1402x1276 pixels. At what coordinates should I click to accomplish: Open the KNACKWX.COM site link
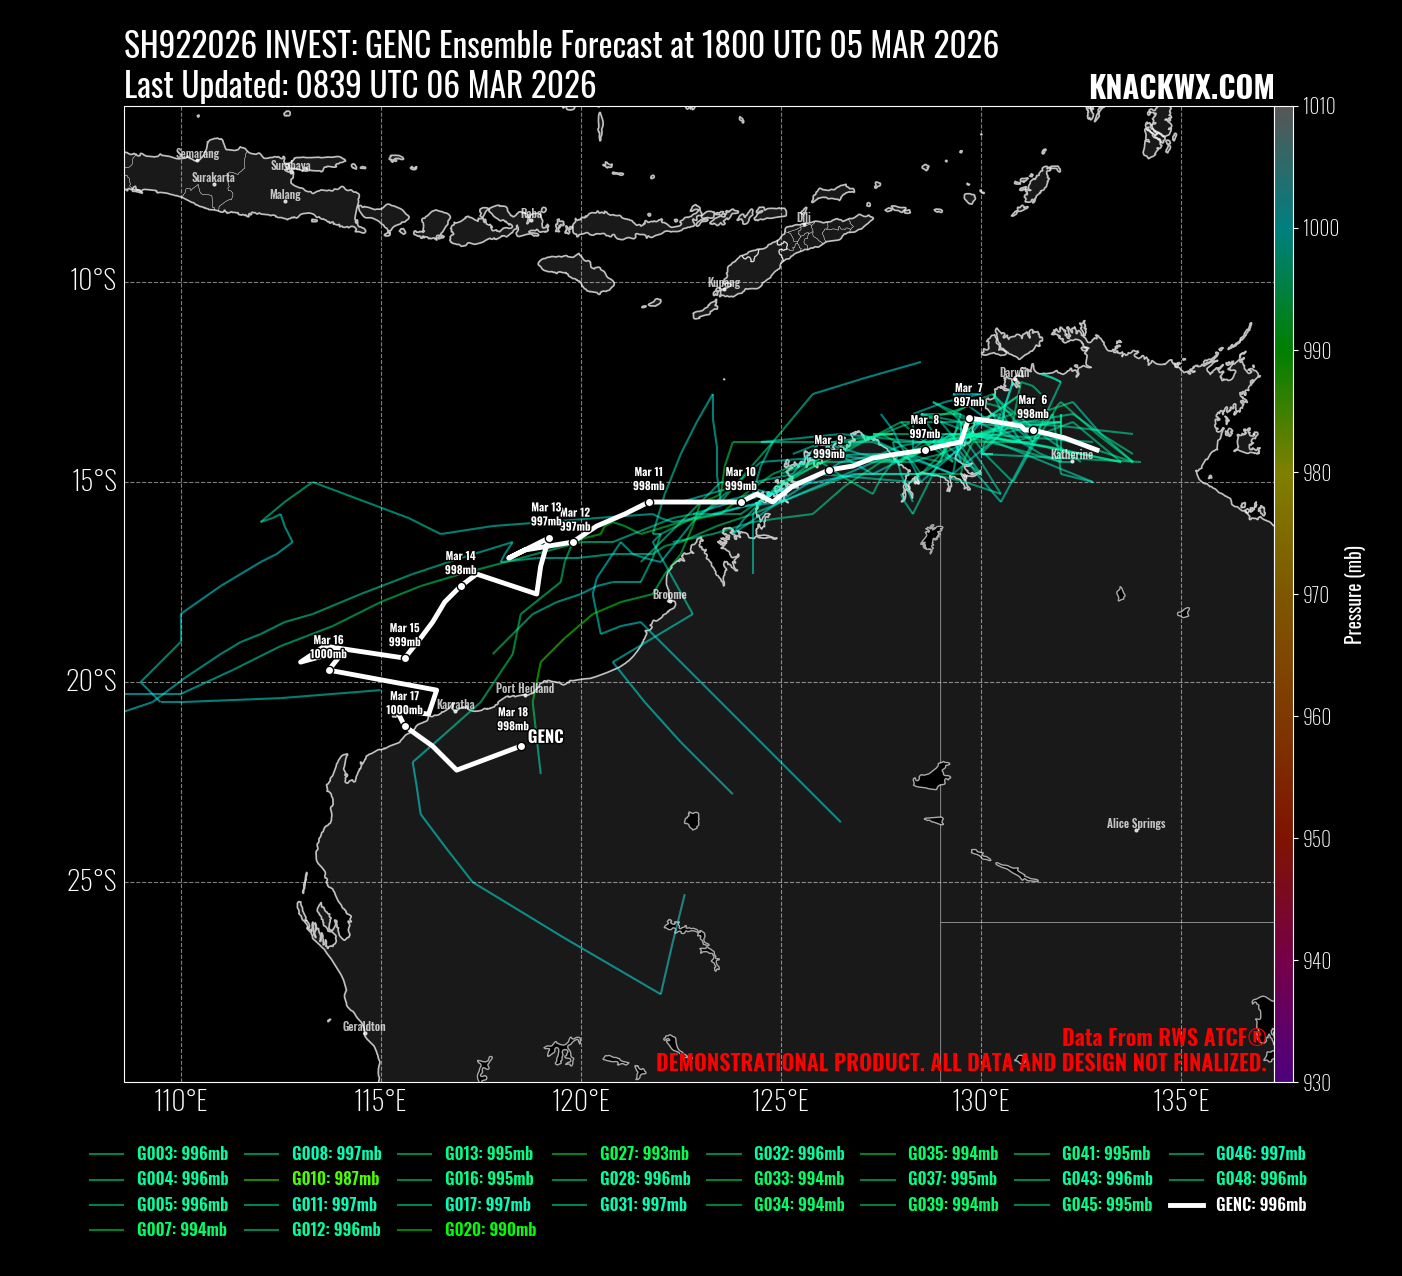1181,88
